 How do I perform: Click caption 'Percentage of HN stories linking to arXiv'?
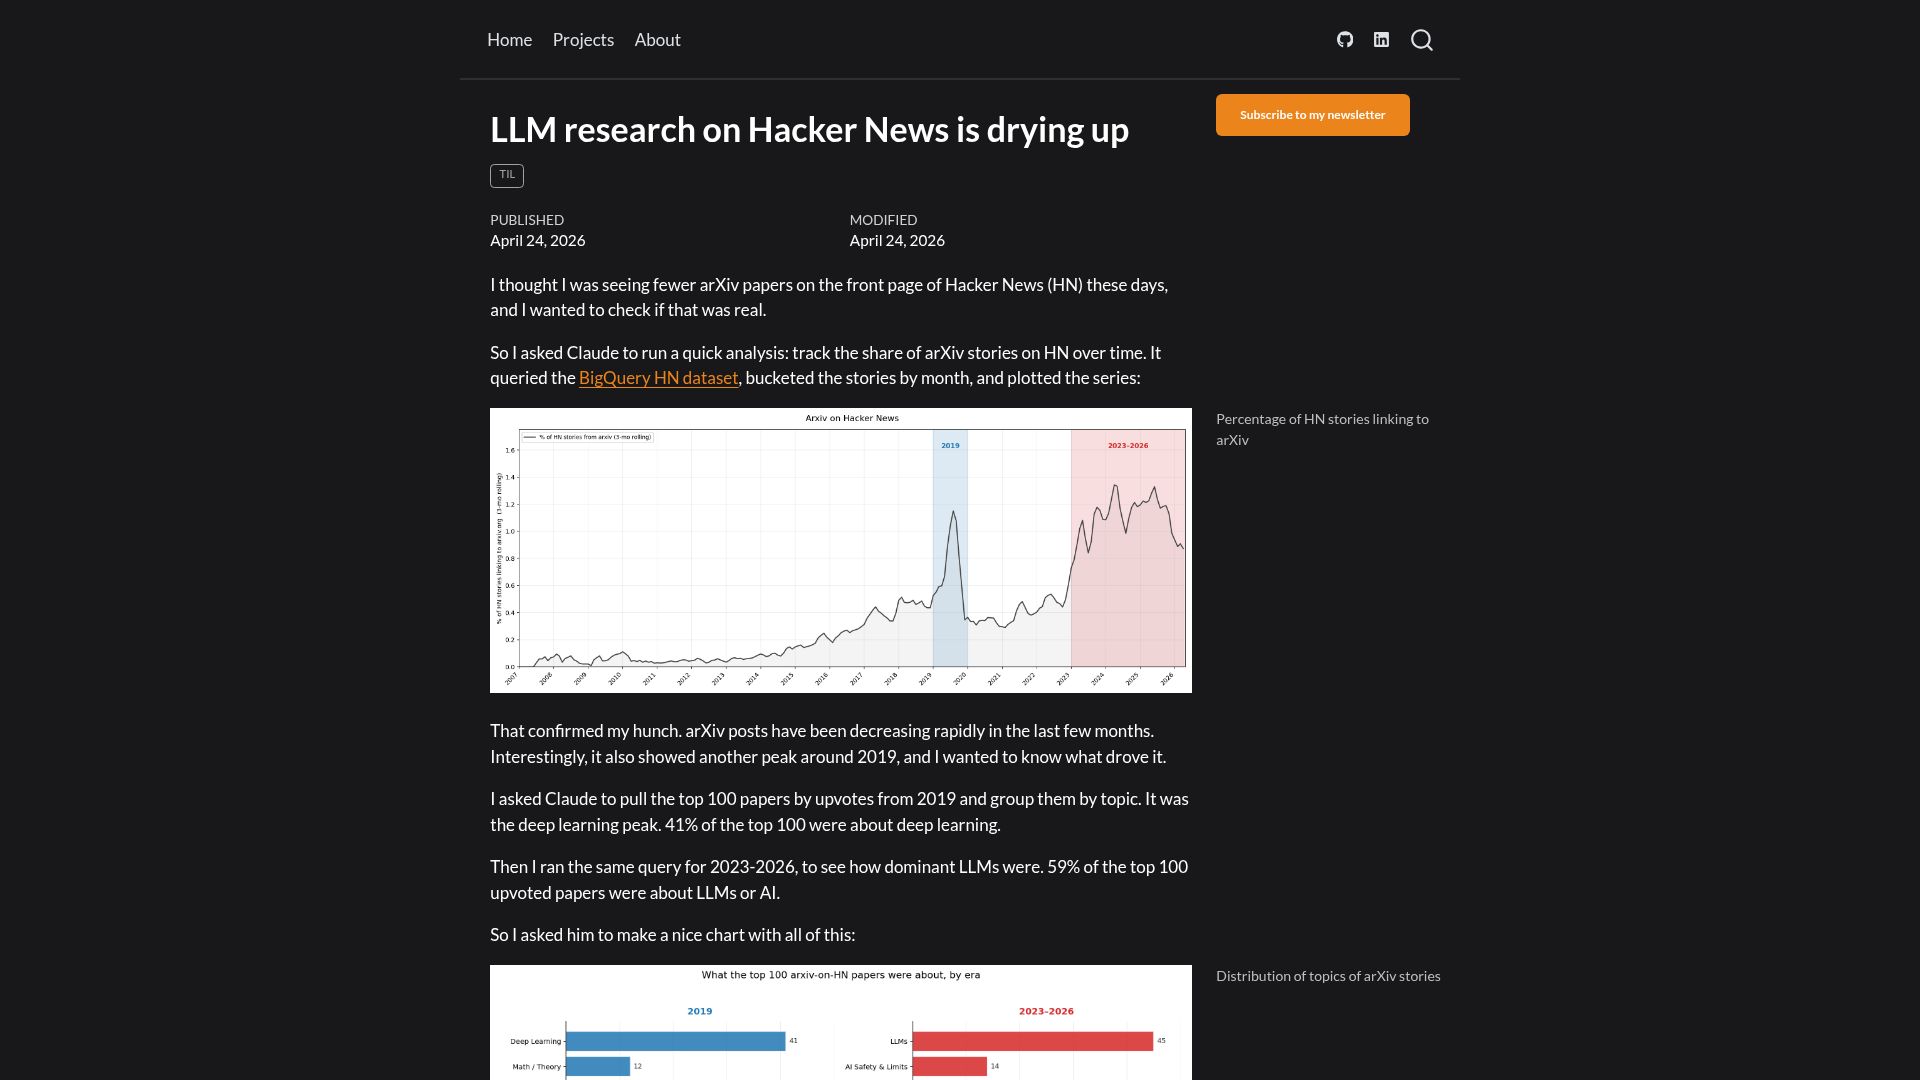[1322, 429]
